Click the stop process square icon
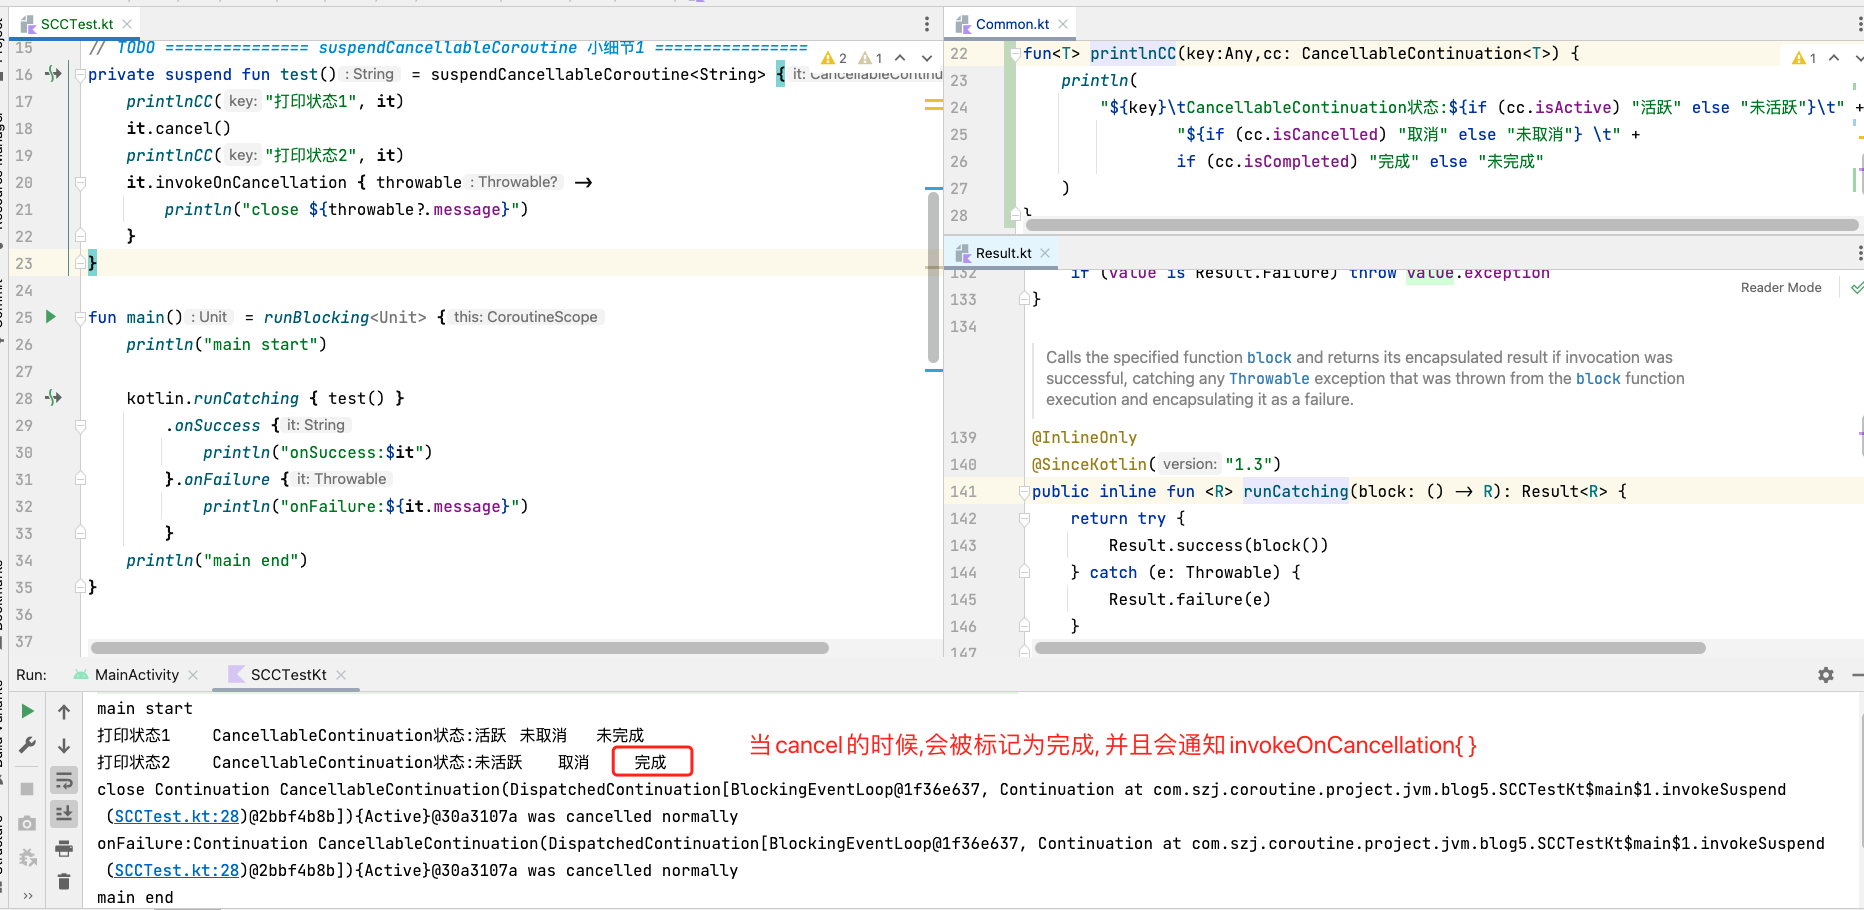 point(28,789)
